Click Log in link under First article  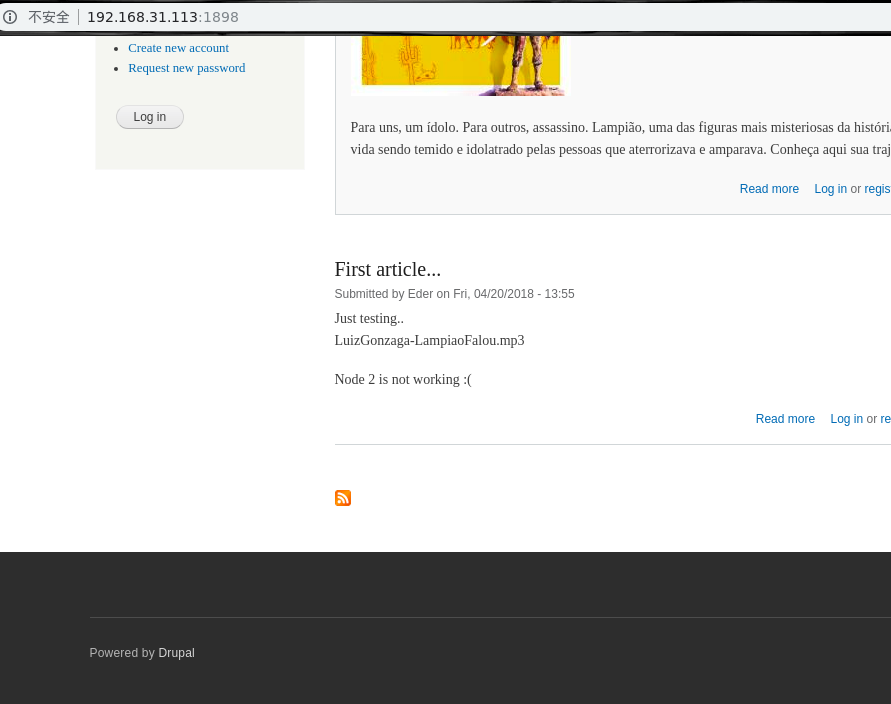[x=846, y=419]
